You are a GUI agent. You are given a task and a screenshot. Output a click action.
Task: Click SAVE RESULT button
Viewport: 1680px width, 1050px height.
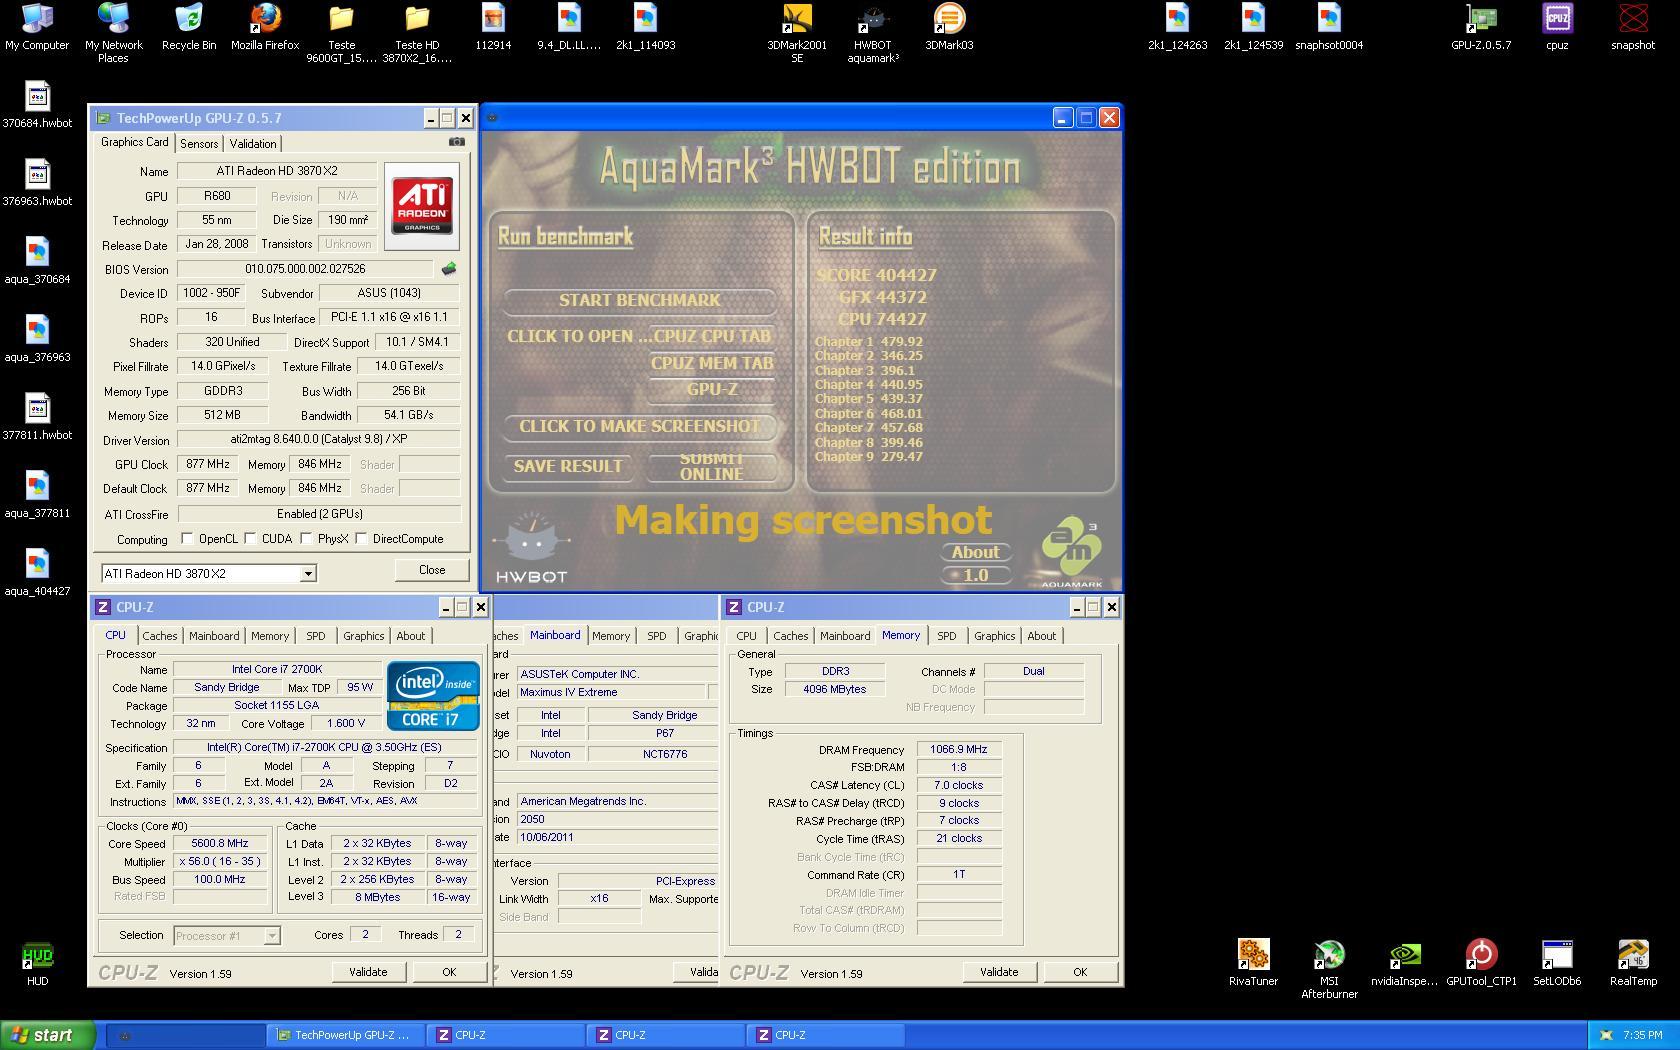[x=568, y=466]
